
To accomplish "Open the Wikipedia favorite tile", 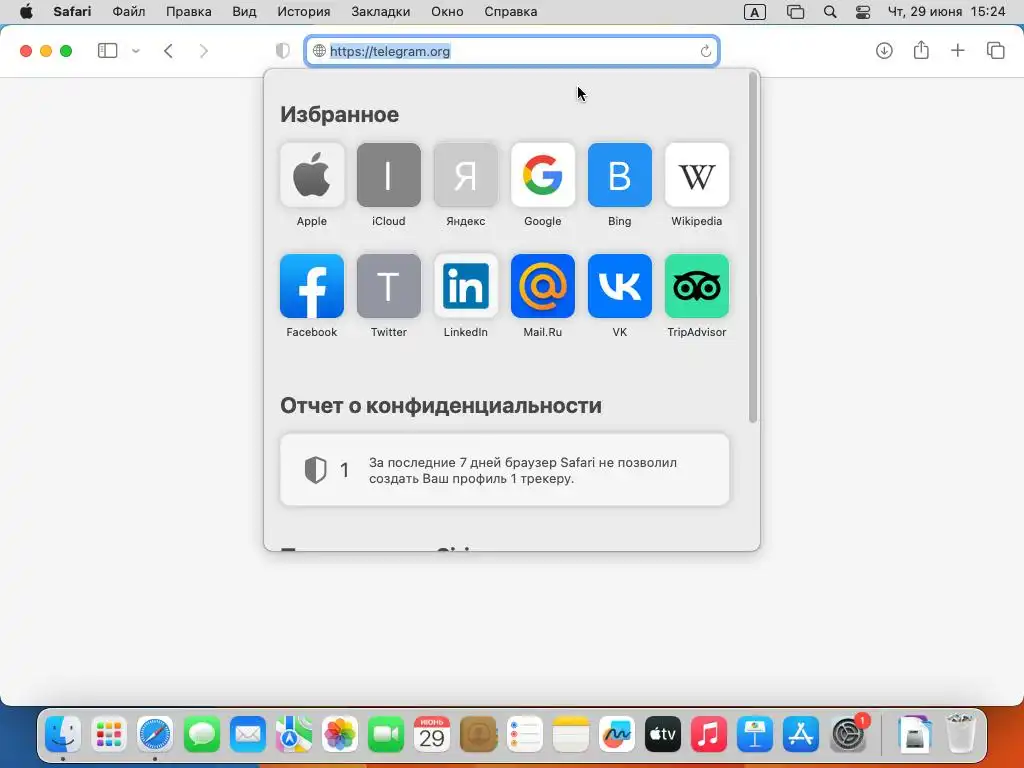I will 697,175.
